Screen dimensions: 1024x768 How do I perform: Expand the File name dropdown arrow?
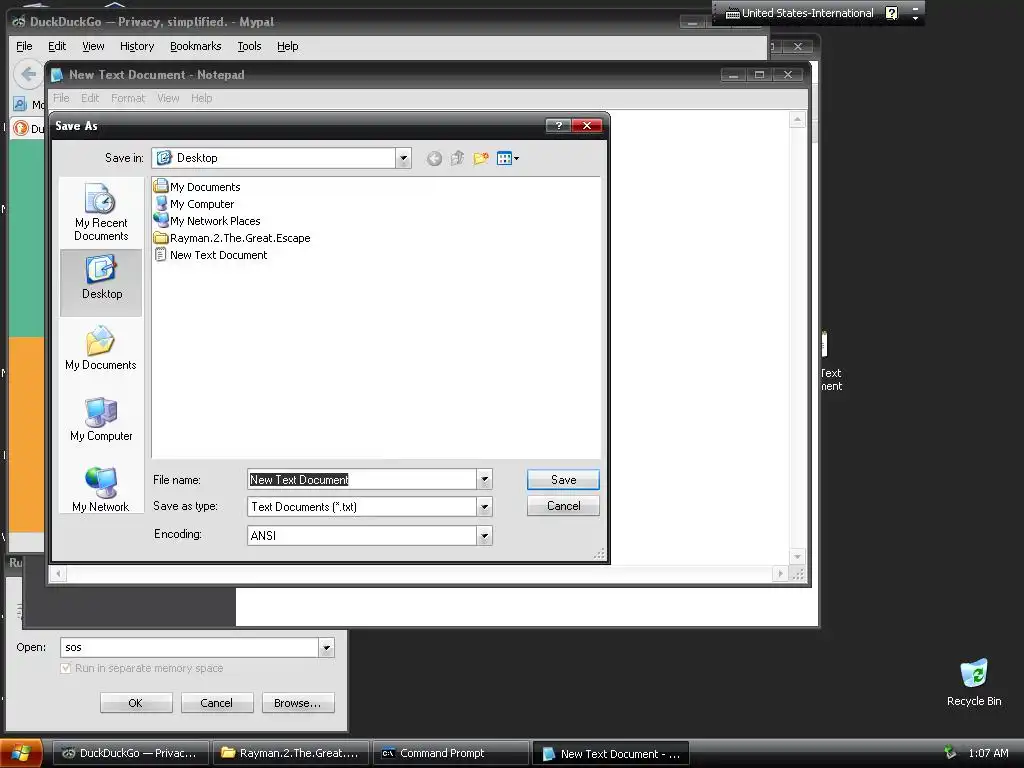(x=484, y=479)
